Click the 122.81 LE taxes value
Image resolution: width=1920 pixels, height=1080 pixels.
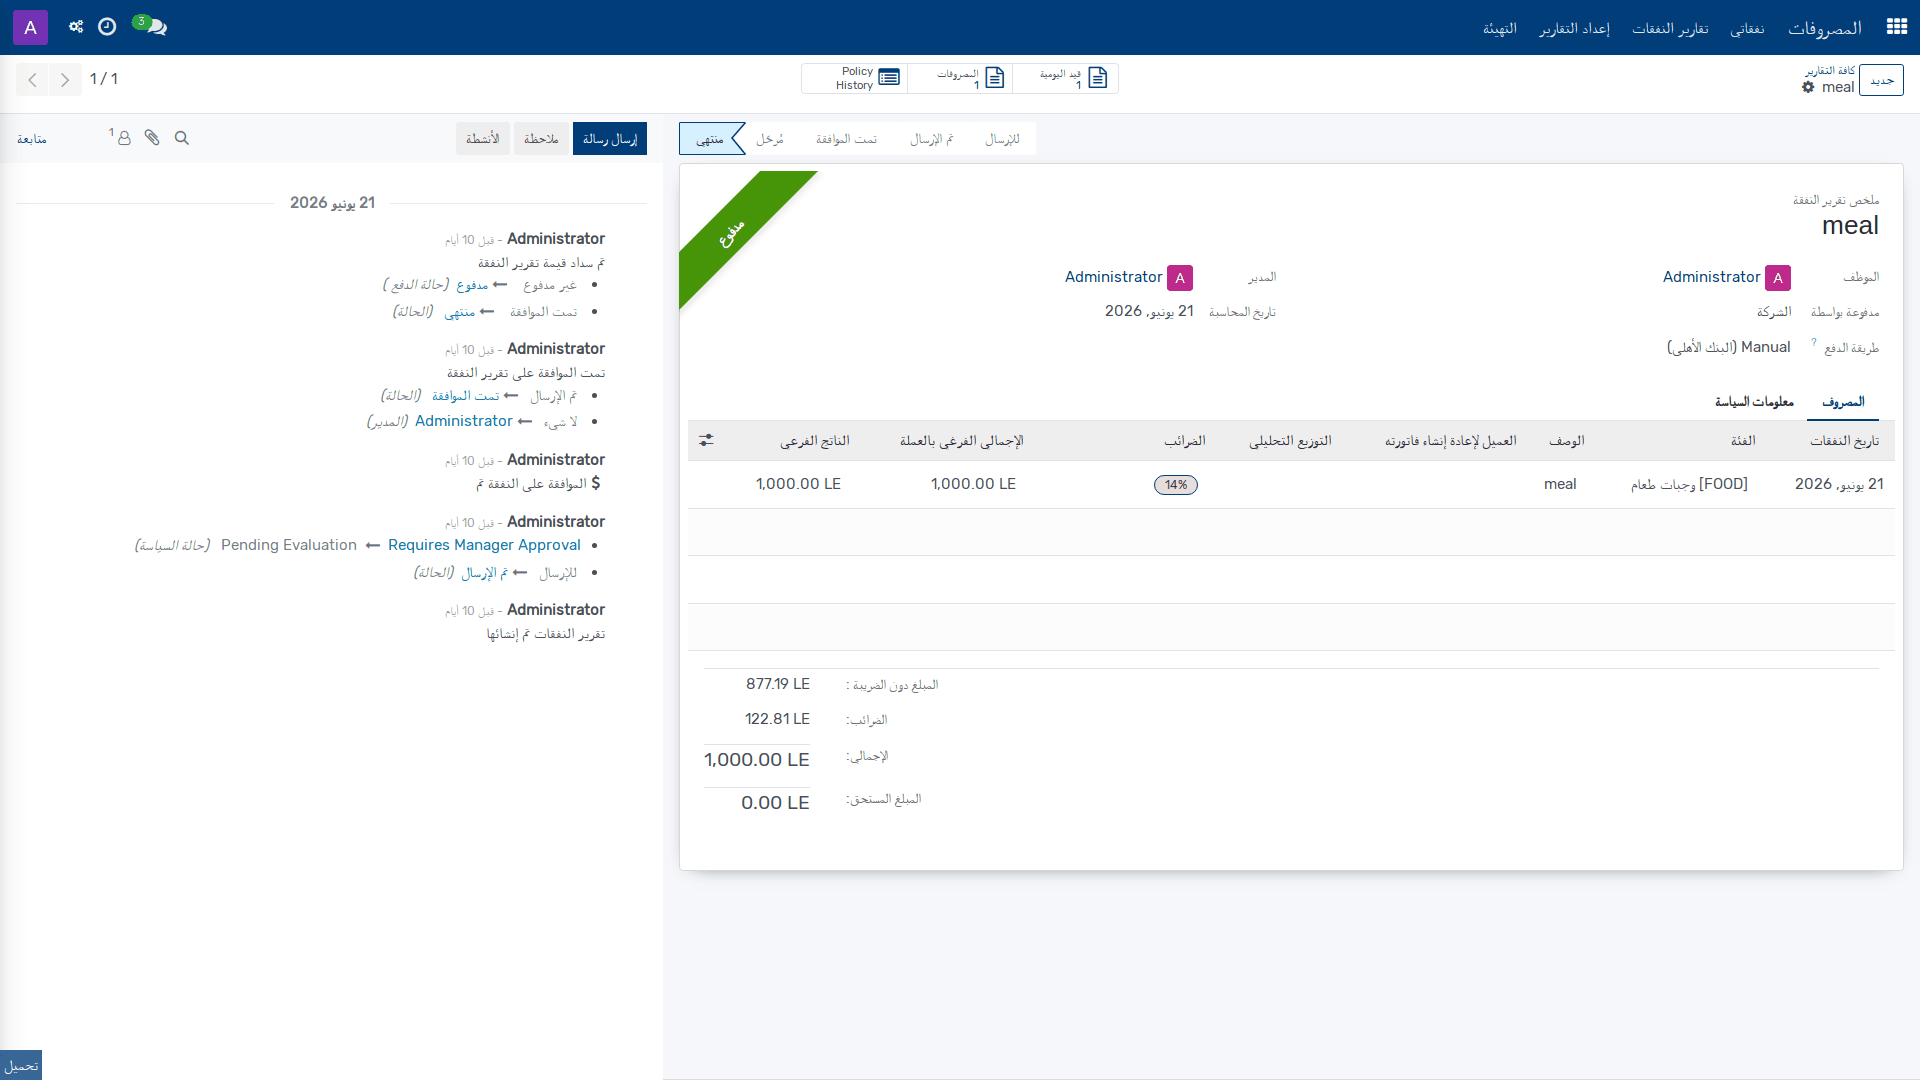(778, 719)
